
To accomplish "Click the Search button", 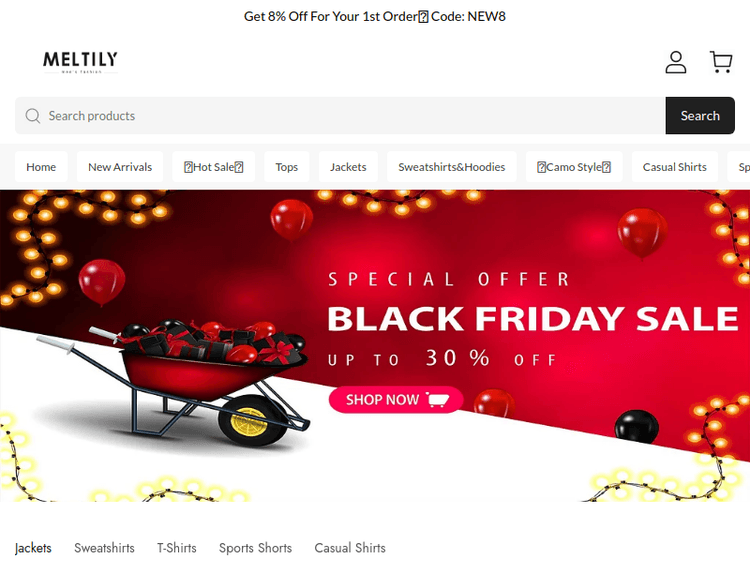I will coord(700,116).
